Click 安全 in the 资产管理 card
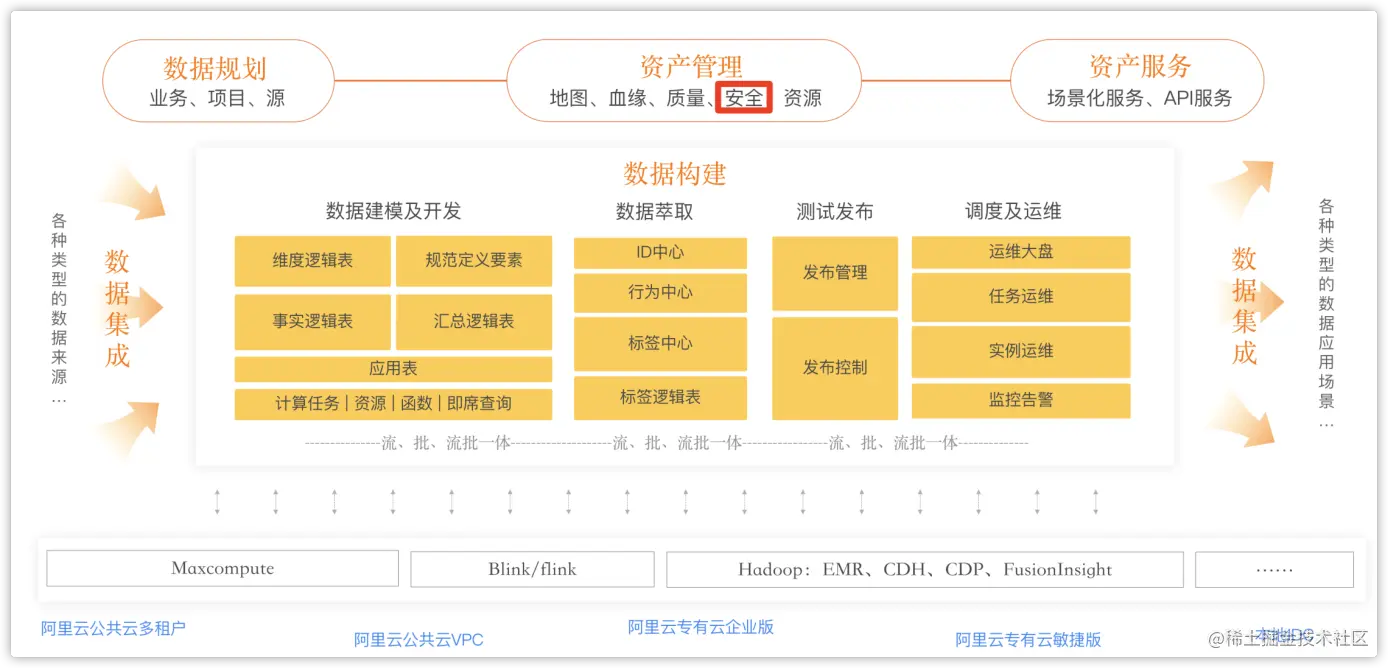This screenshot has width=1388, height=668. tap(744, 98)
